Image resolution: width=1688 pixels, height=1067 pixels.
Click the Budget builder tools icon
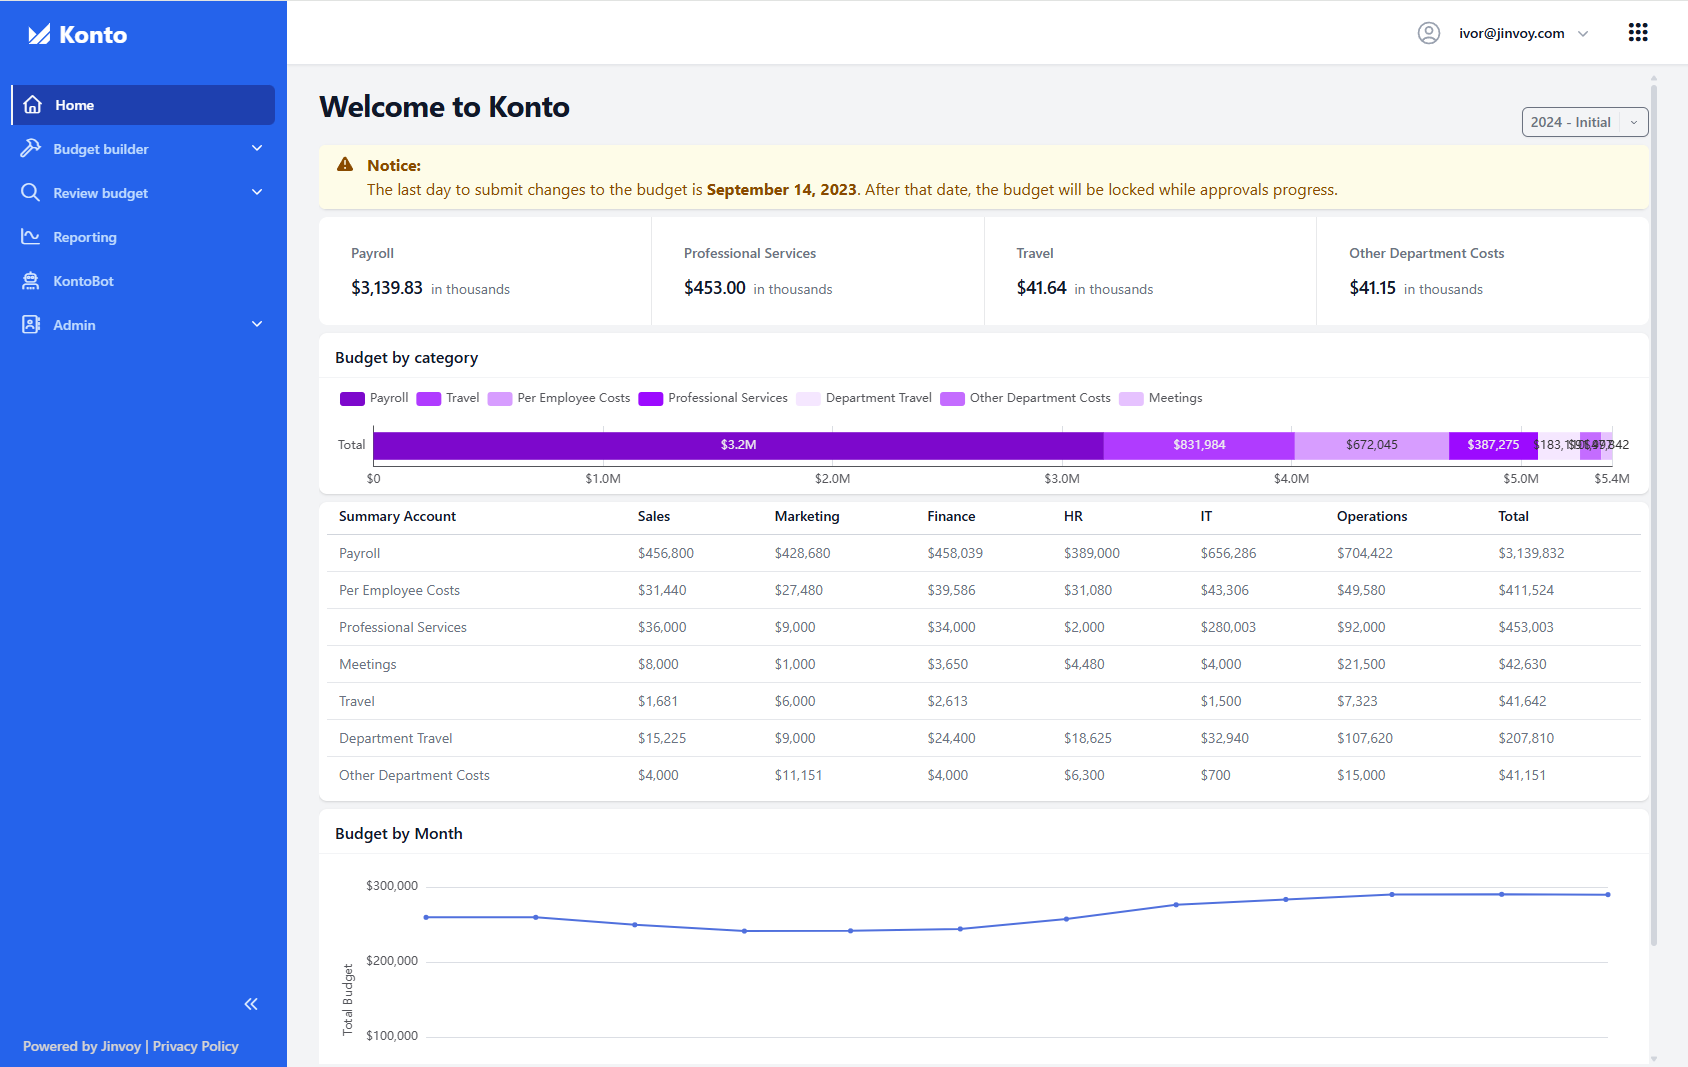tap(31, 148)
